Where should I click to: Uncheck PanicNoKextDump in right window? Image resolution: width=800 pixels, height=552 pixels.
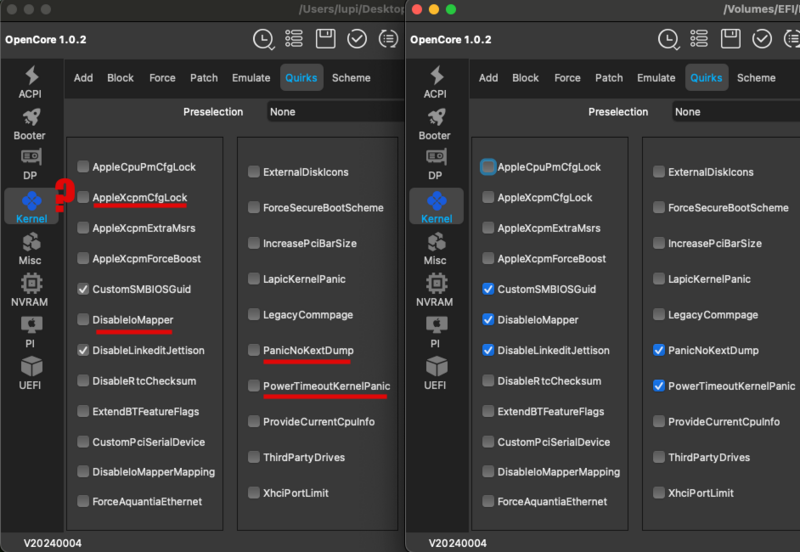(659, 350)
